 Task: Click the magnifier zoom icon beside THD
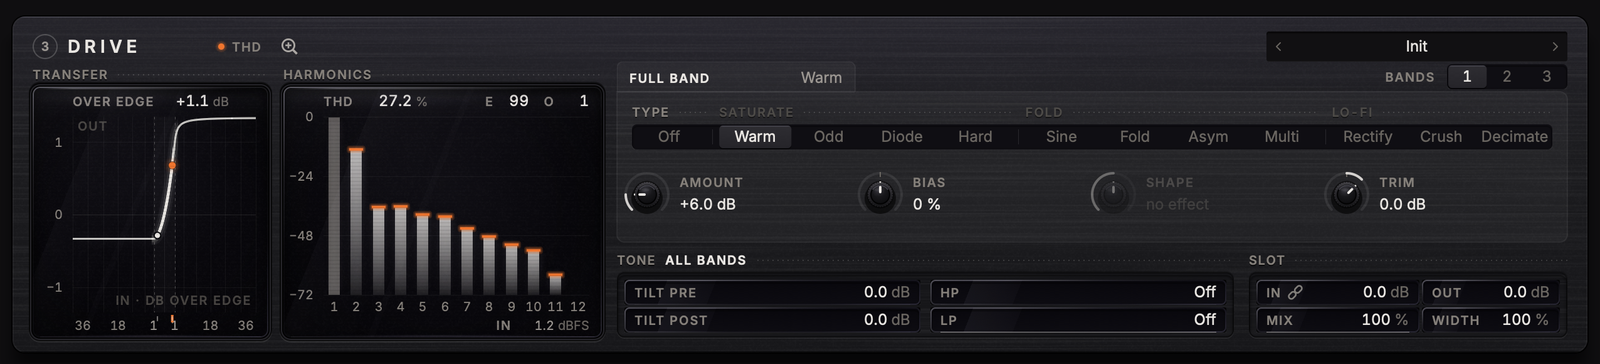pyautogui.click(x=289, y=46)
